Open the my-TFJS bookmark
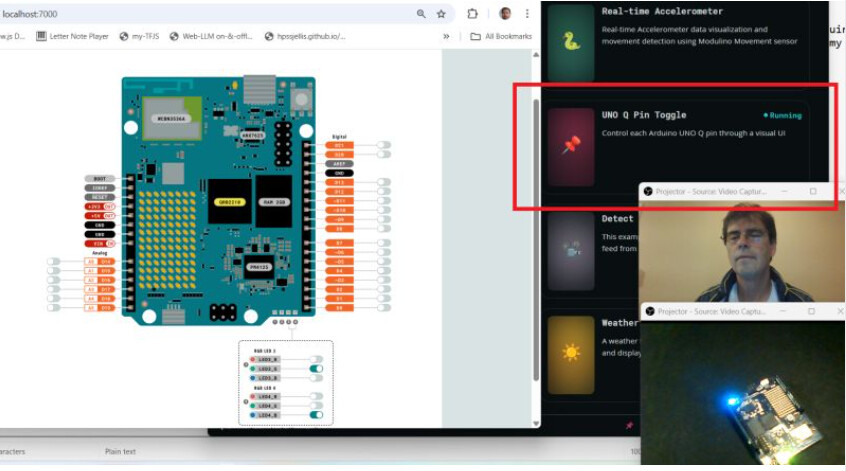 pos(139,36)
